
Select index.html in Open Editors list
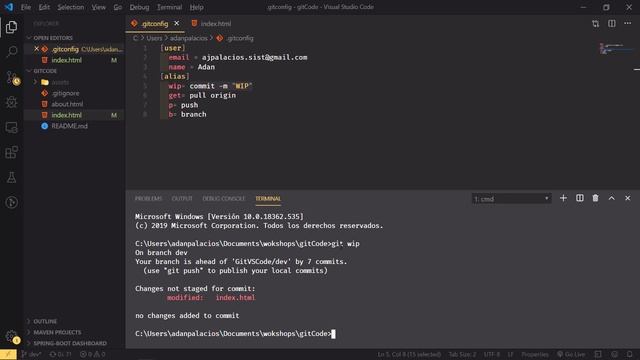[x=74, y=60]
